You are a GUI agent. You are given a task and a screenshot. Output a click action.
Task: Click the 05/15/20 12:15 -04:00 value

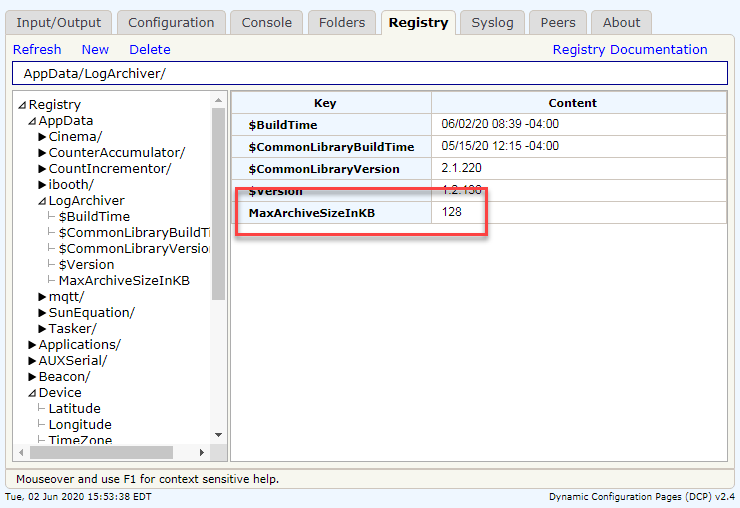500,146
